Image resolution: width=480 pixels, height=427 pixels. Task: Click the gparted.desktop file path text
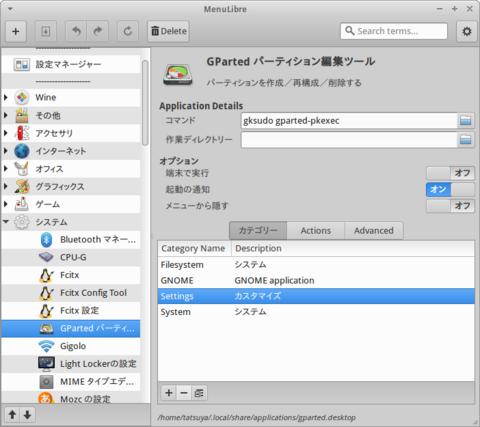(256, 418)
